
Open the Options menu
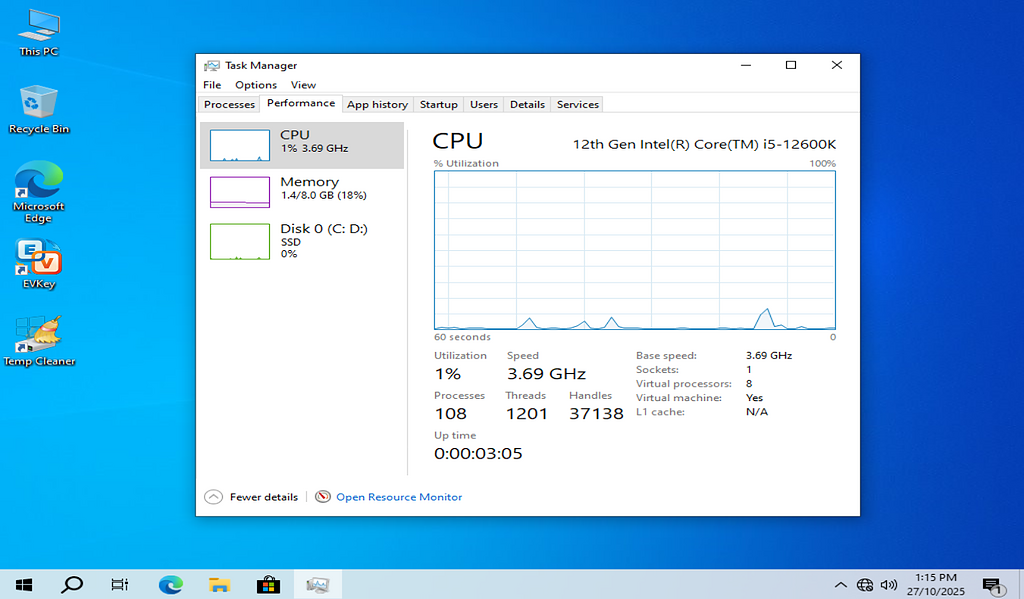(x=256, y=85)
